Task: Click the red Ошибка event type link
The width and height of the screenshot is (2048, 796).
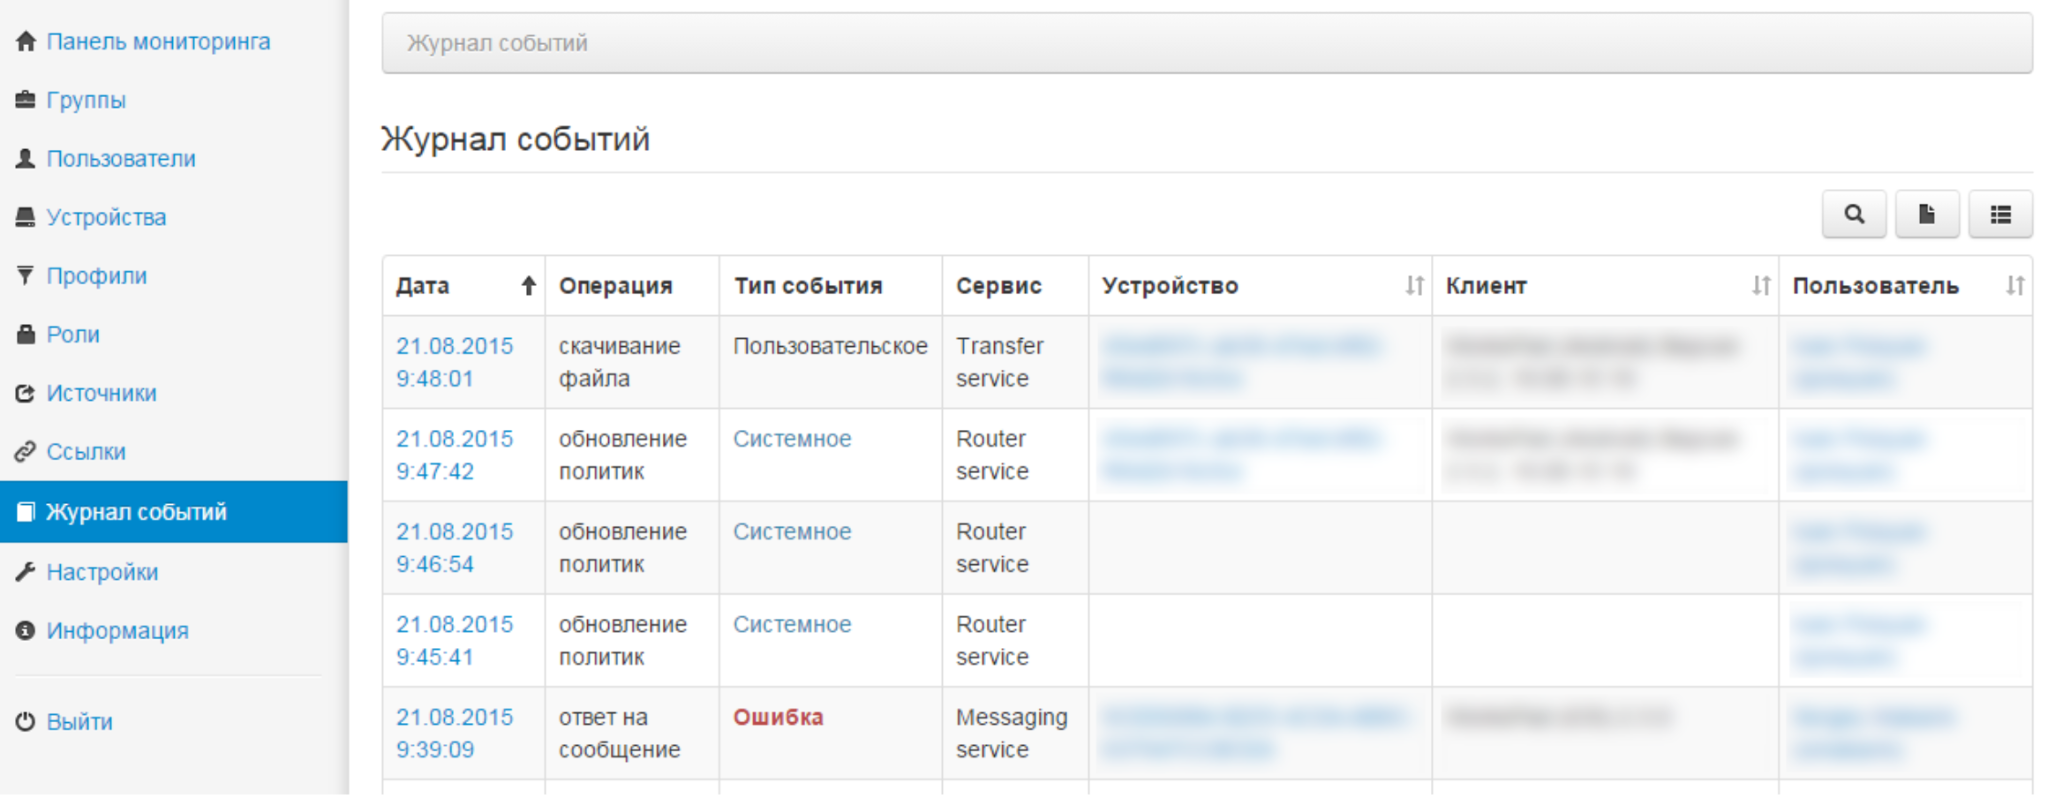Action: pos(778,717)
